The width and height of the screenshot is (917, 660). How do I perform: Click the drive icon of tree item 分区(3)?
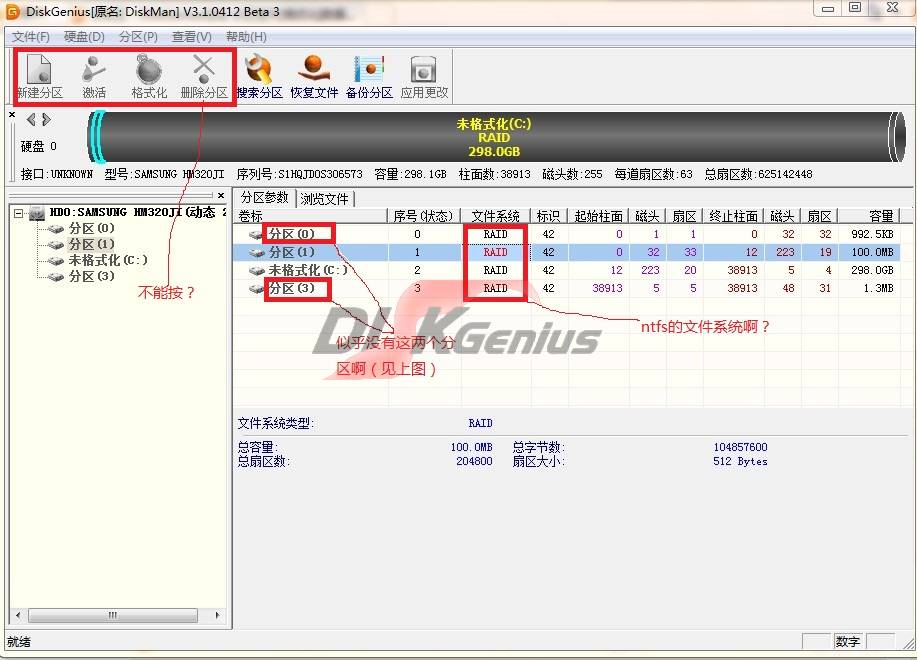pyautogui.click(x=56, y=277)
